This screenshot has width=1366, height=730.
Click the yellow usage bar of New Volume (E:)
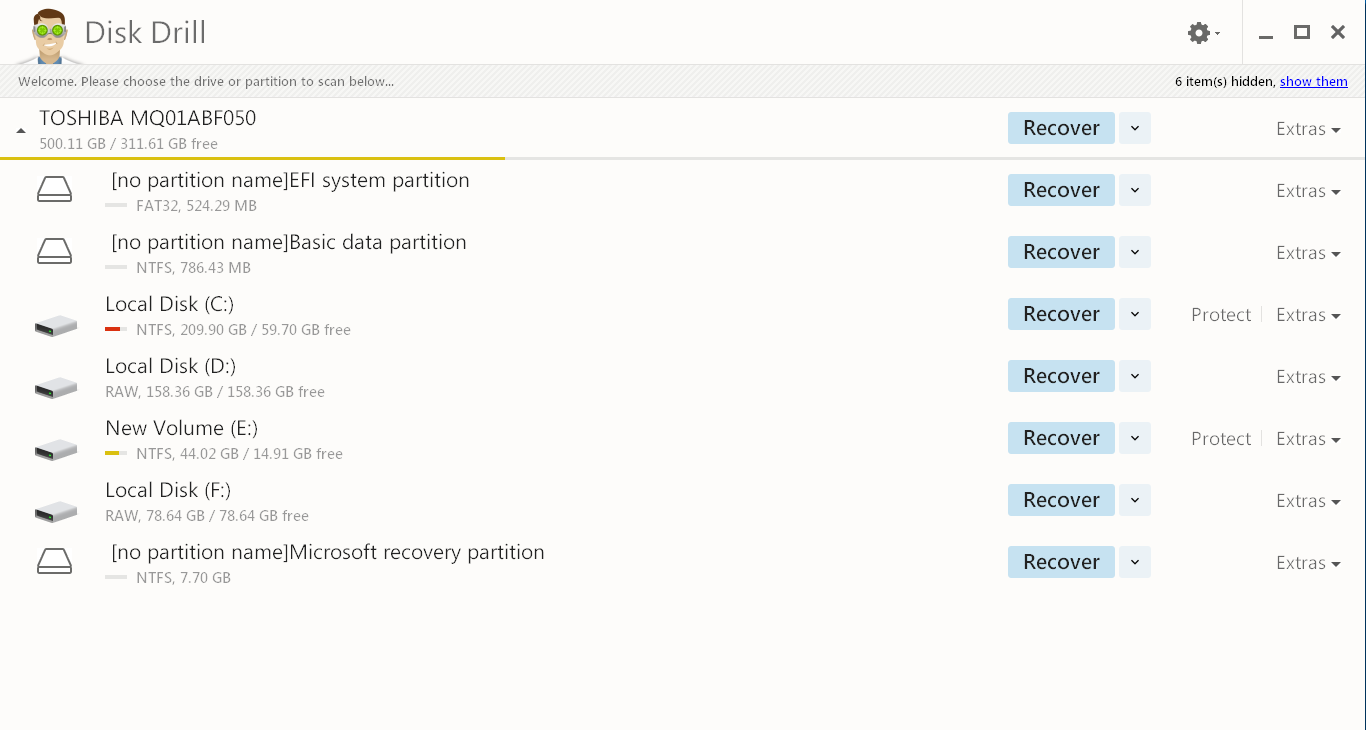coord(112,454)
